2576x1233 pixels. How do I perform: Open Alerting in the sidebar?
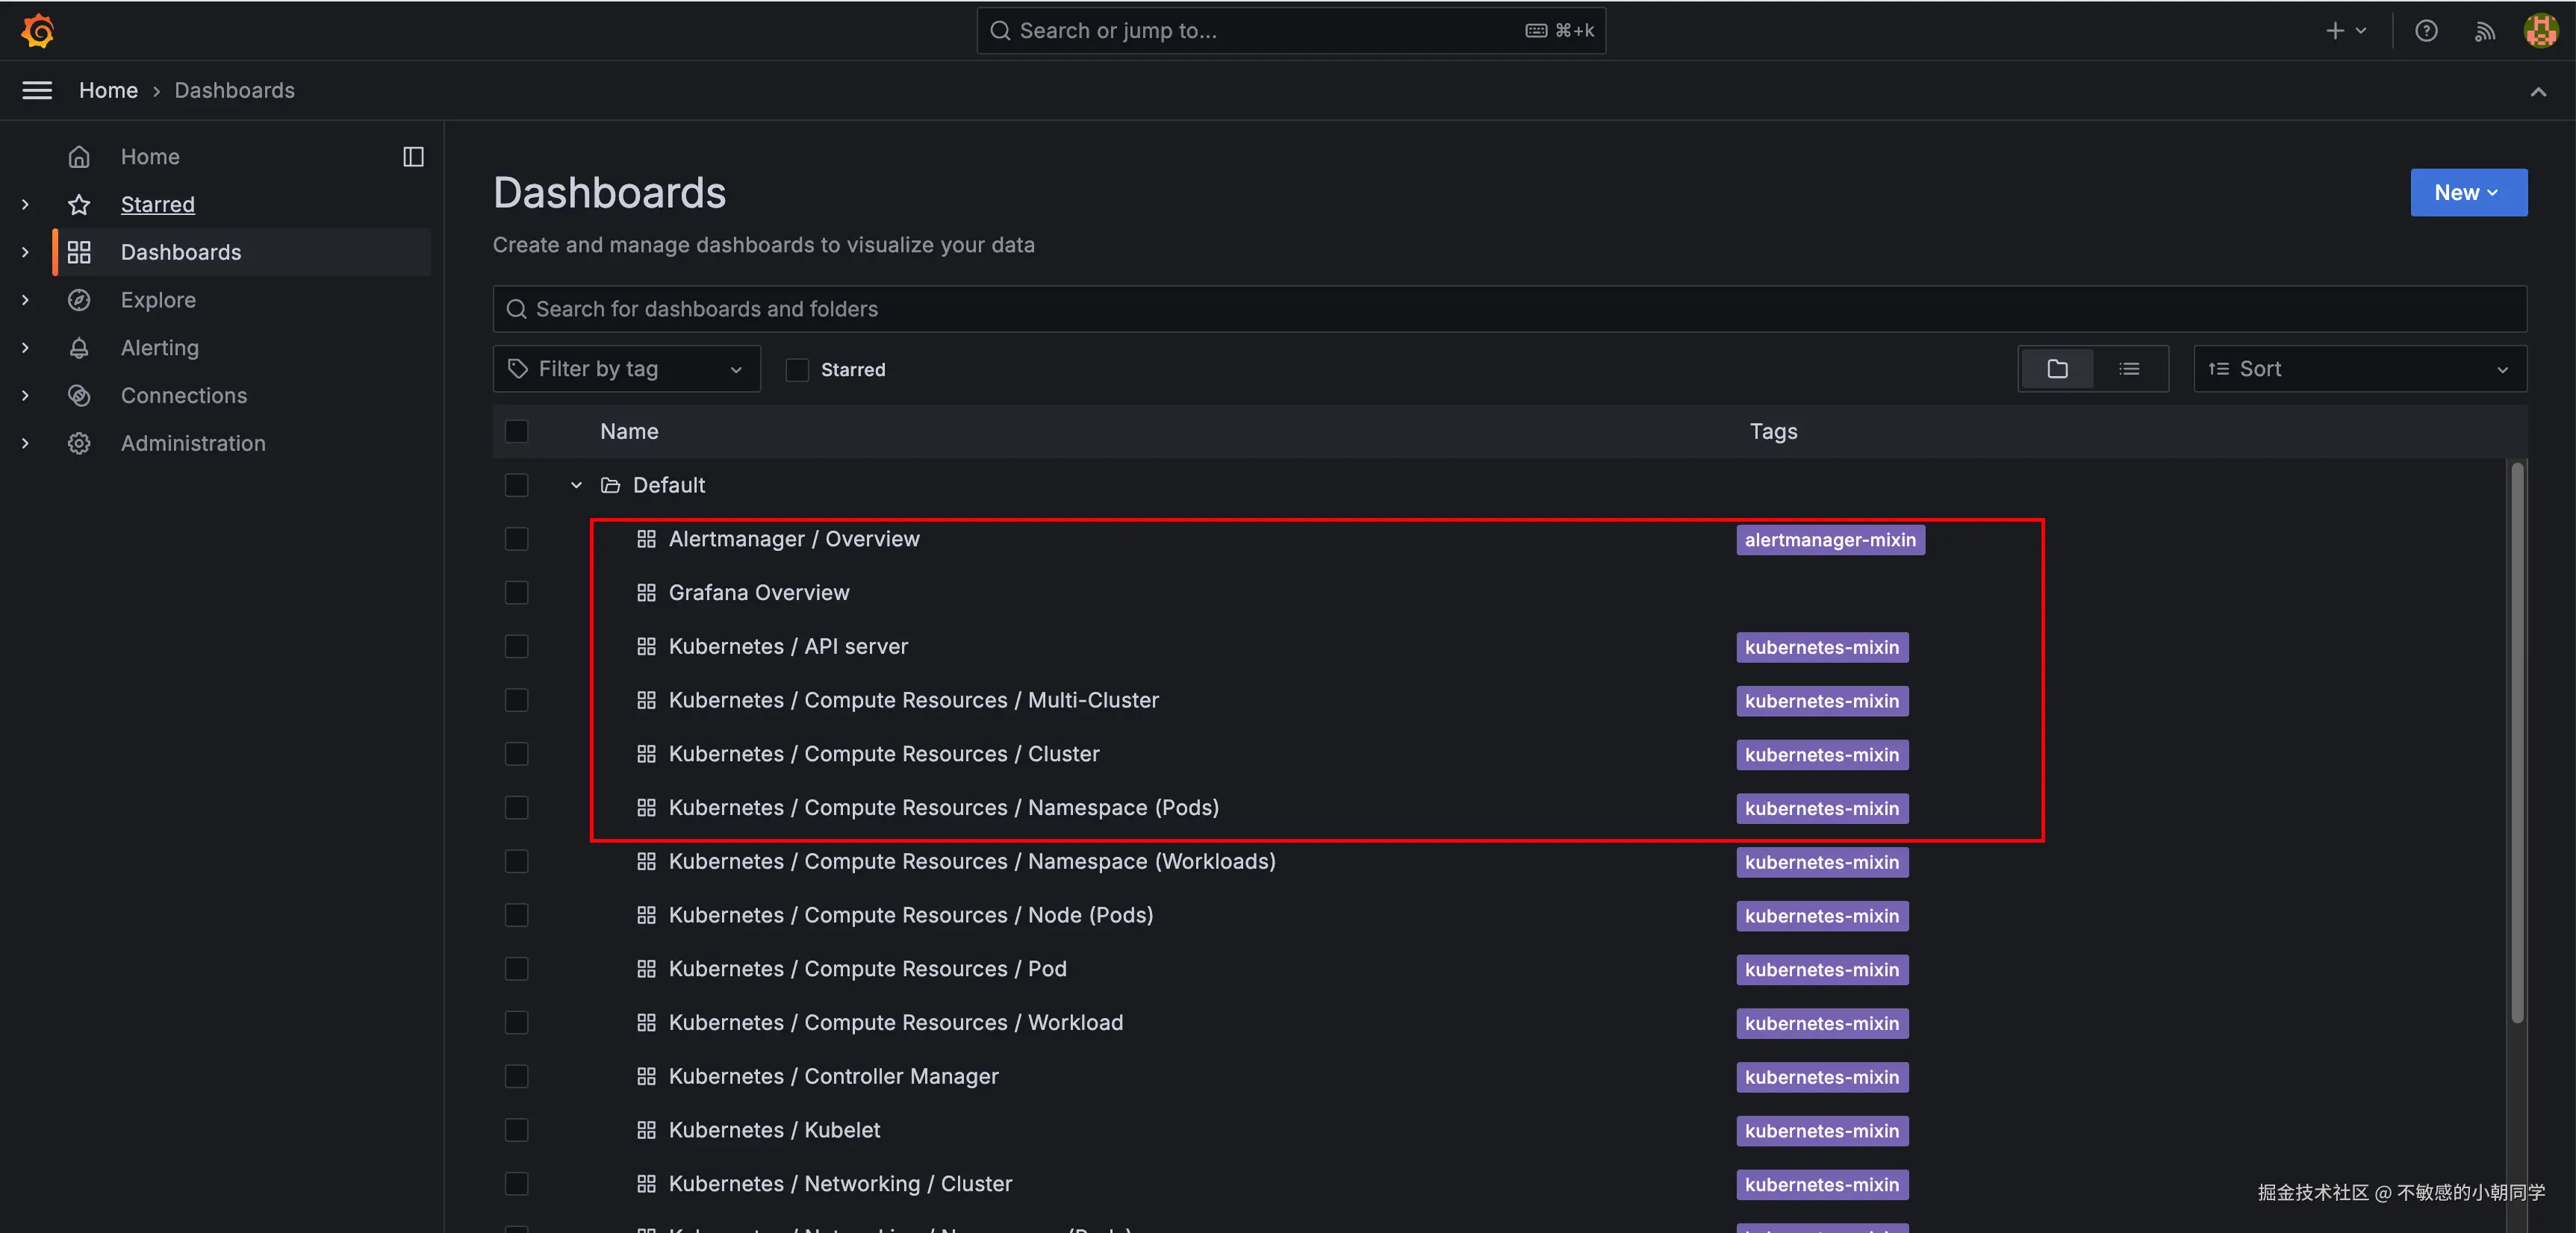(x=159, y=347)
